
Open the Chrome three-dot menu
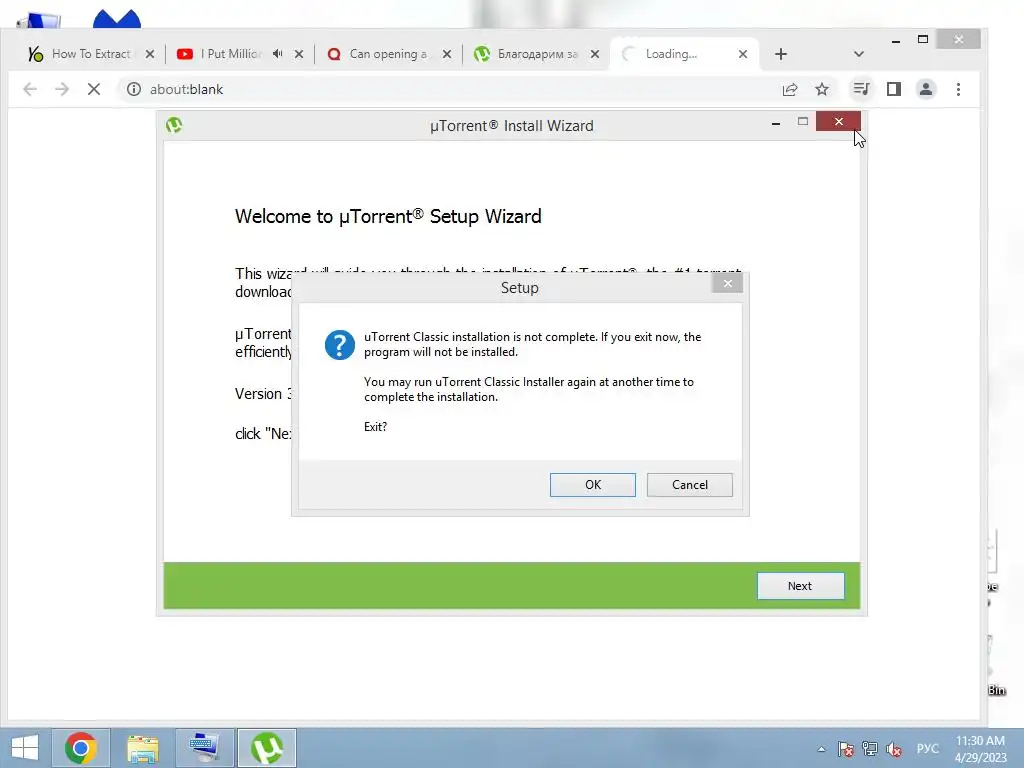tap(958, 89)
